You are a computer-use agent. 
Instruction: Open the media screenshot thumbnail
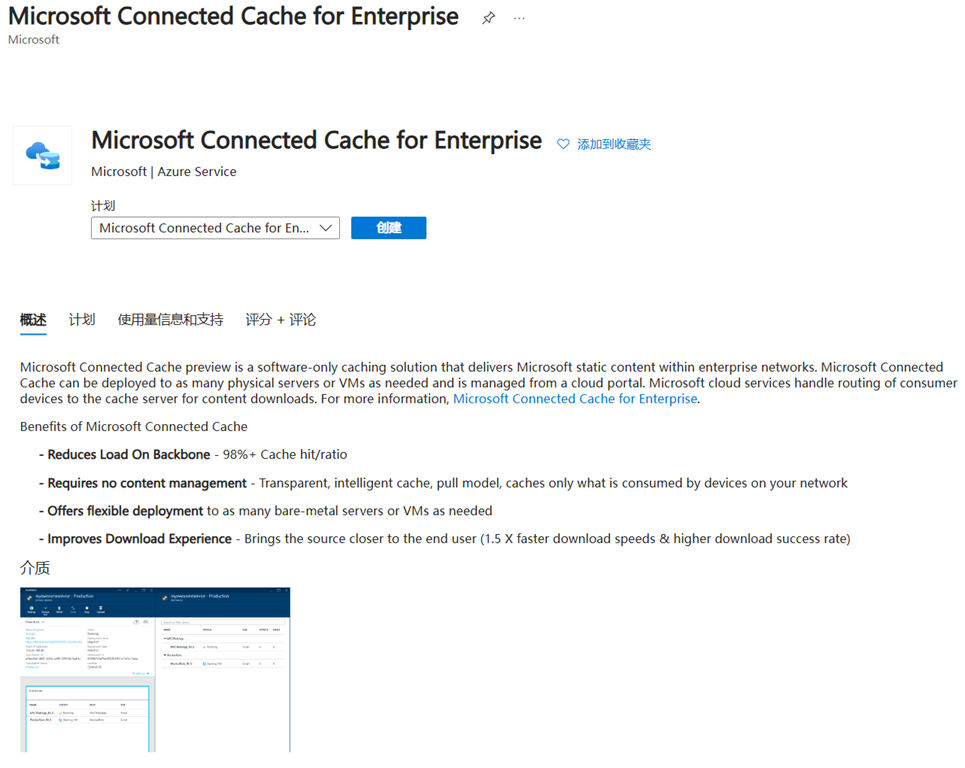[155, 670]
